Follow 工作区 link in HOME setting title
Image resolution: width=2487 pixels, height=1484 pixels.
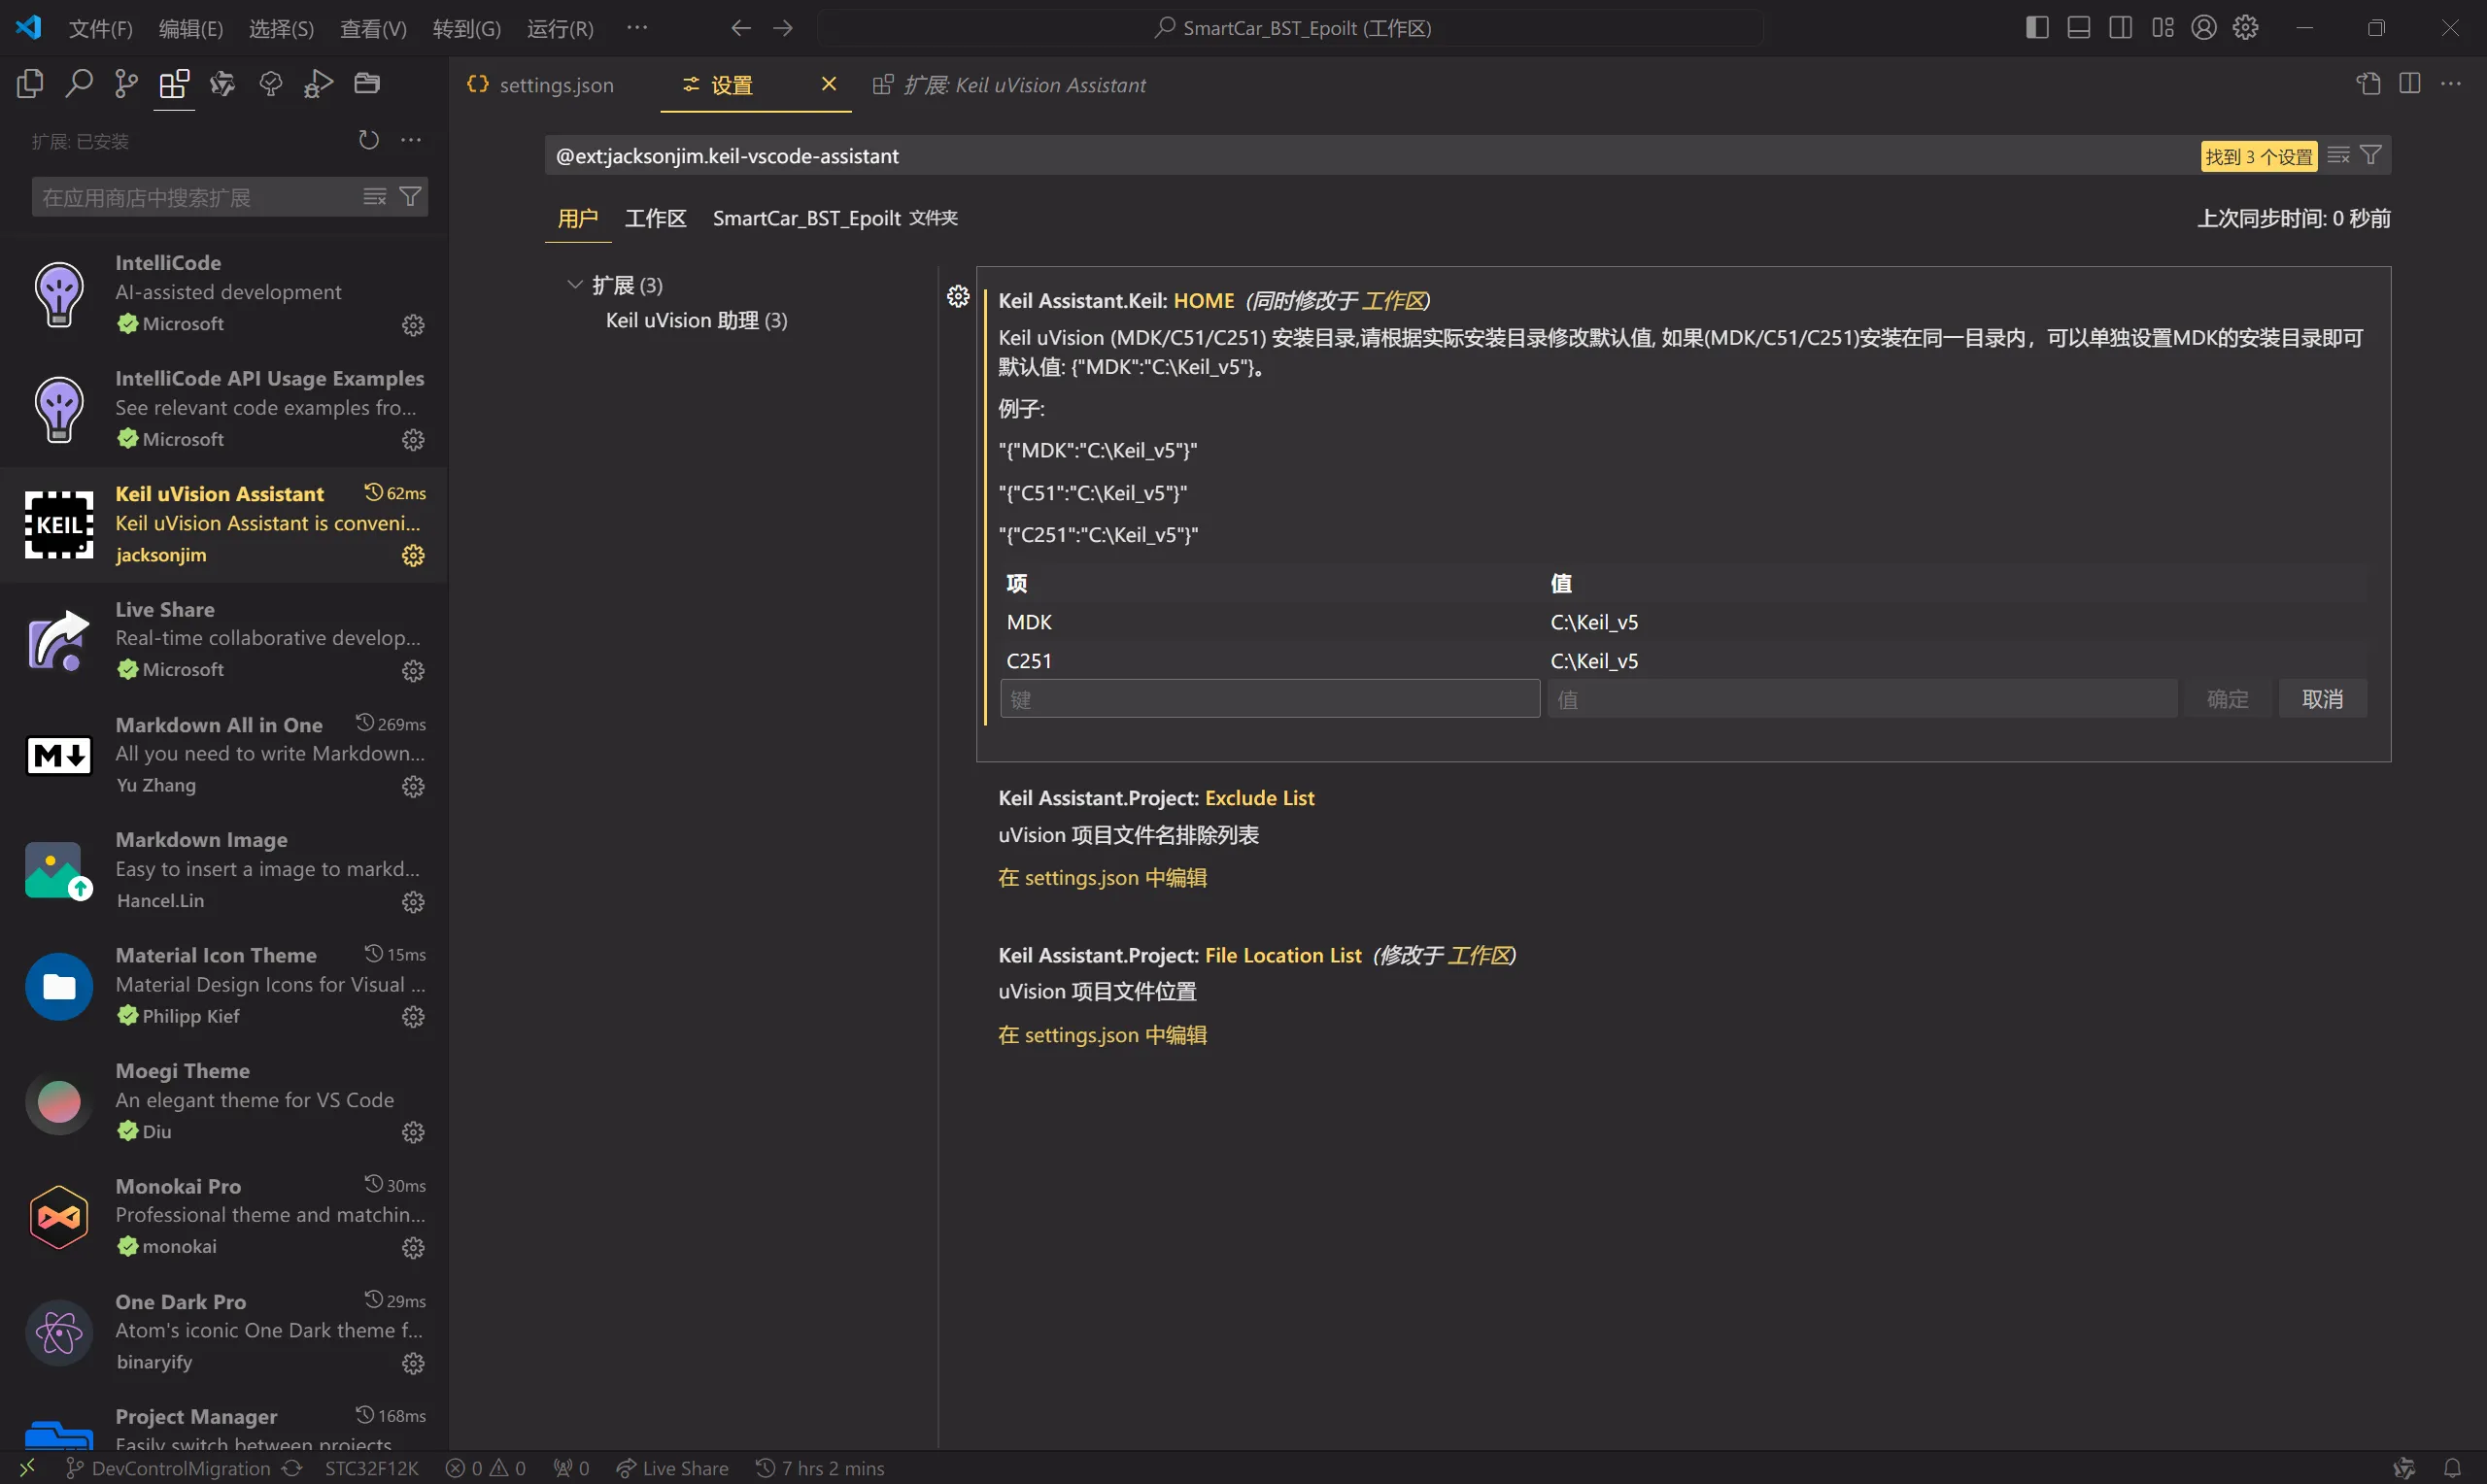click(1394, 300)
